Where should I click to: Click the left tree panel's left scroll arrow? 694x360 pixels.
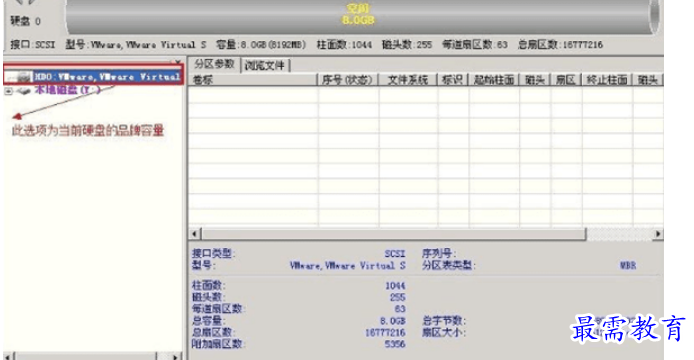click(x=9, y=356)
